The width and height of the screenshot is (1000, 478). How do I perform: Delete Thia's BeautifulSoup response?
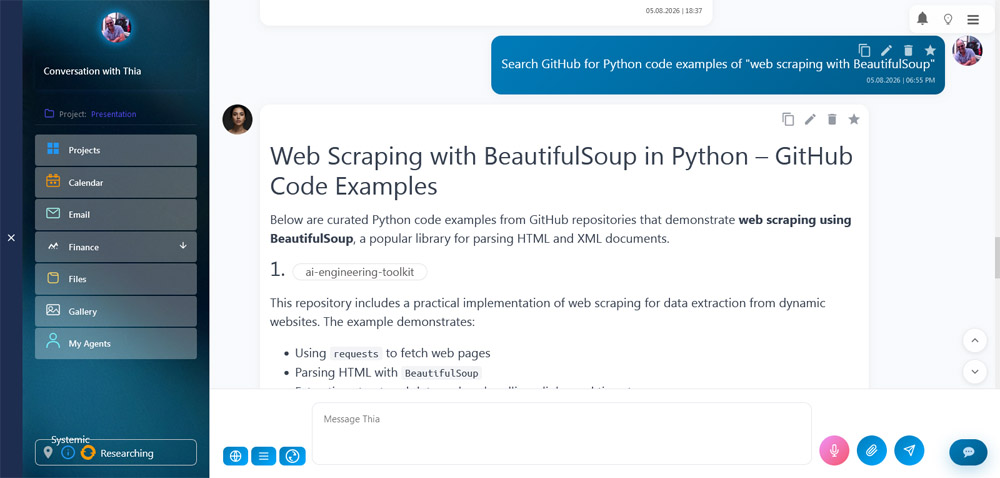[x=832, y=119]
